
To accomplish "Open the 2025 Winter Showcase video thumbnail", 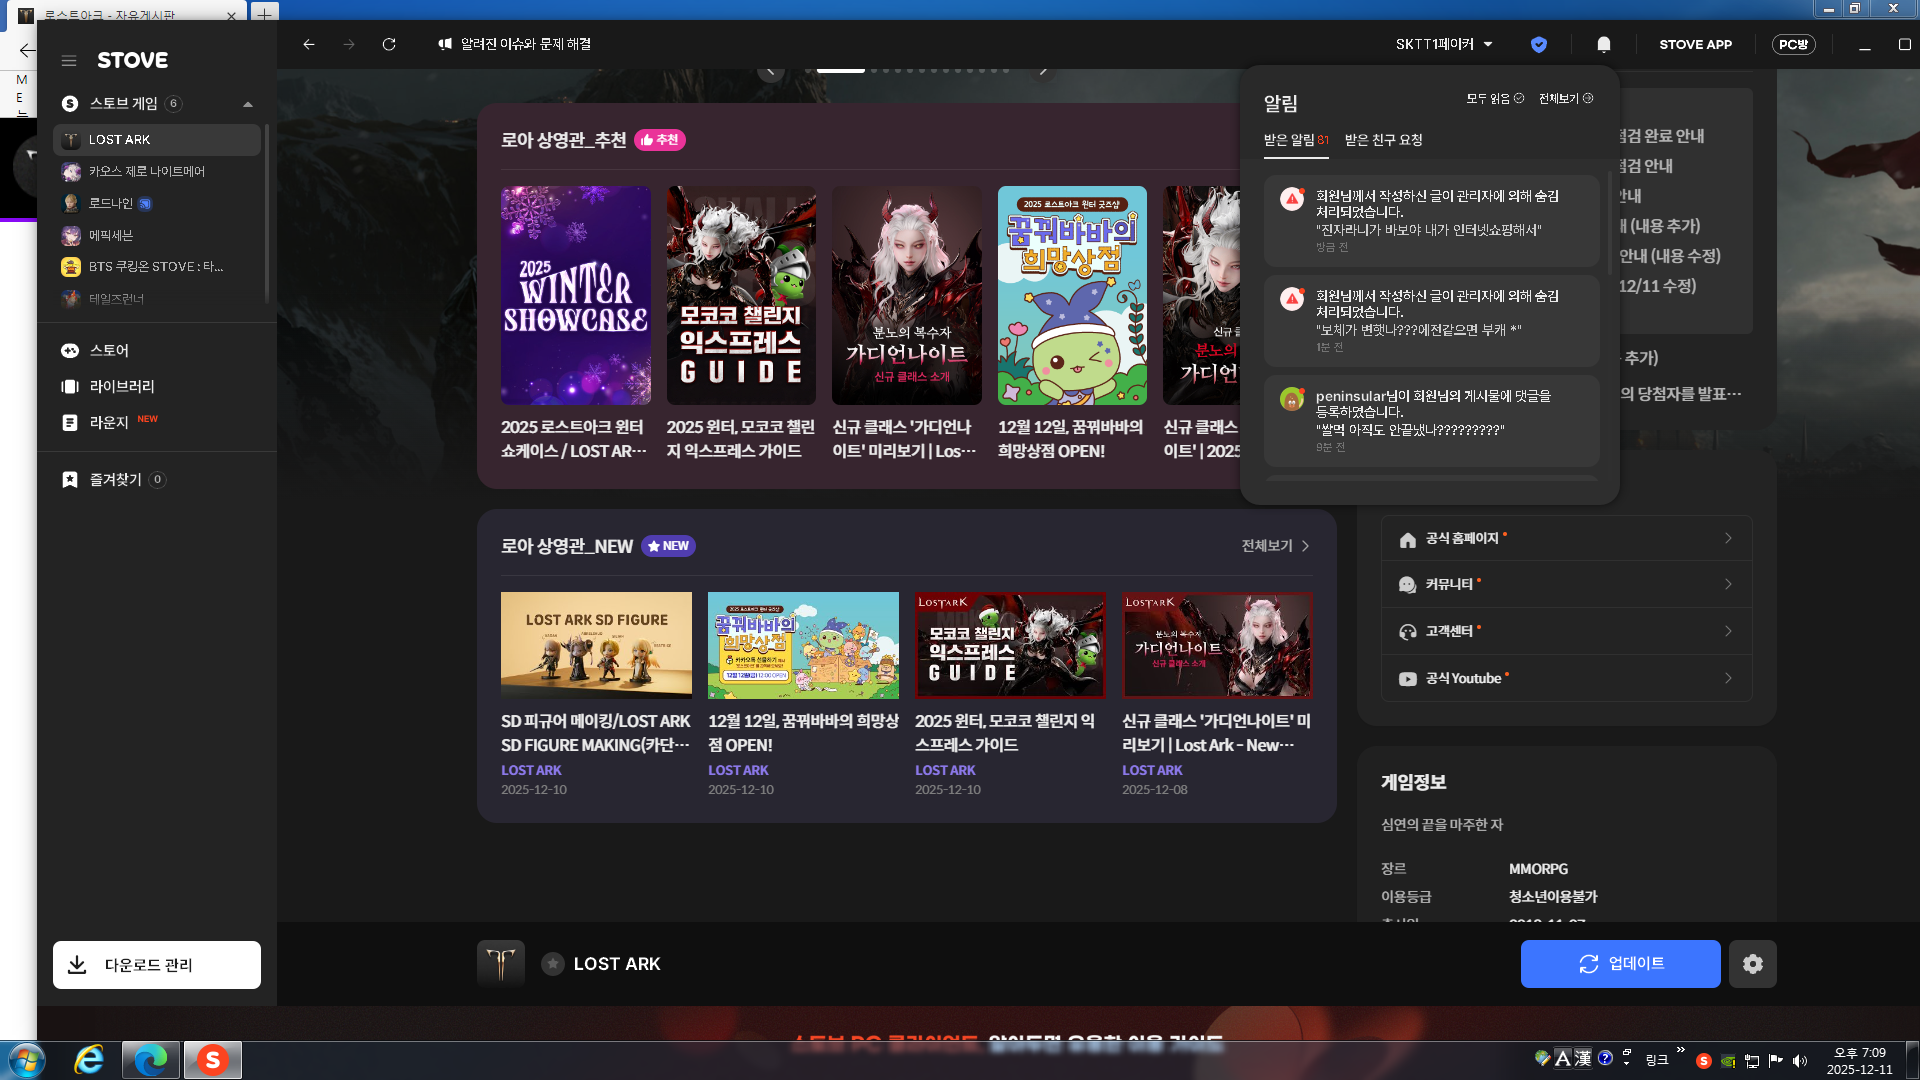I will (x=576, y=295).
